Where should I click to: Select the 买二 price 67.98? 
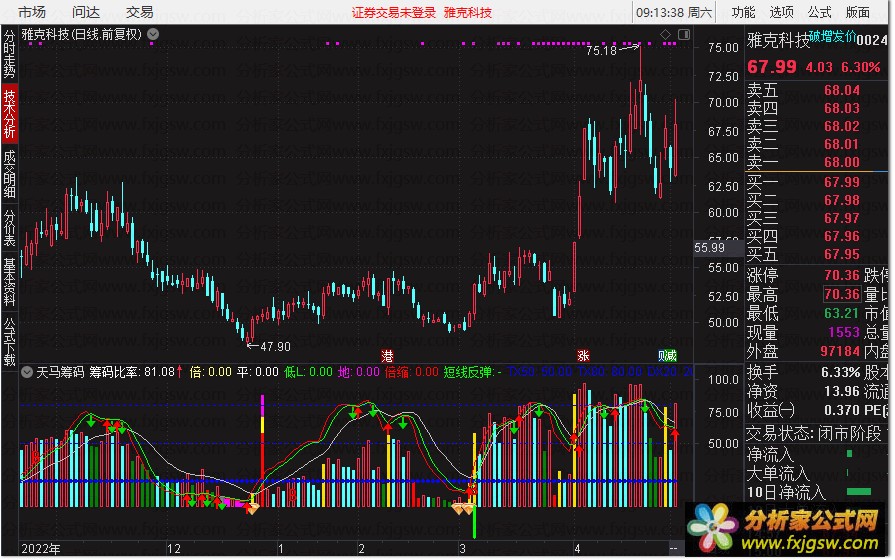[841, 200]
